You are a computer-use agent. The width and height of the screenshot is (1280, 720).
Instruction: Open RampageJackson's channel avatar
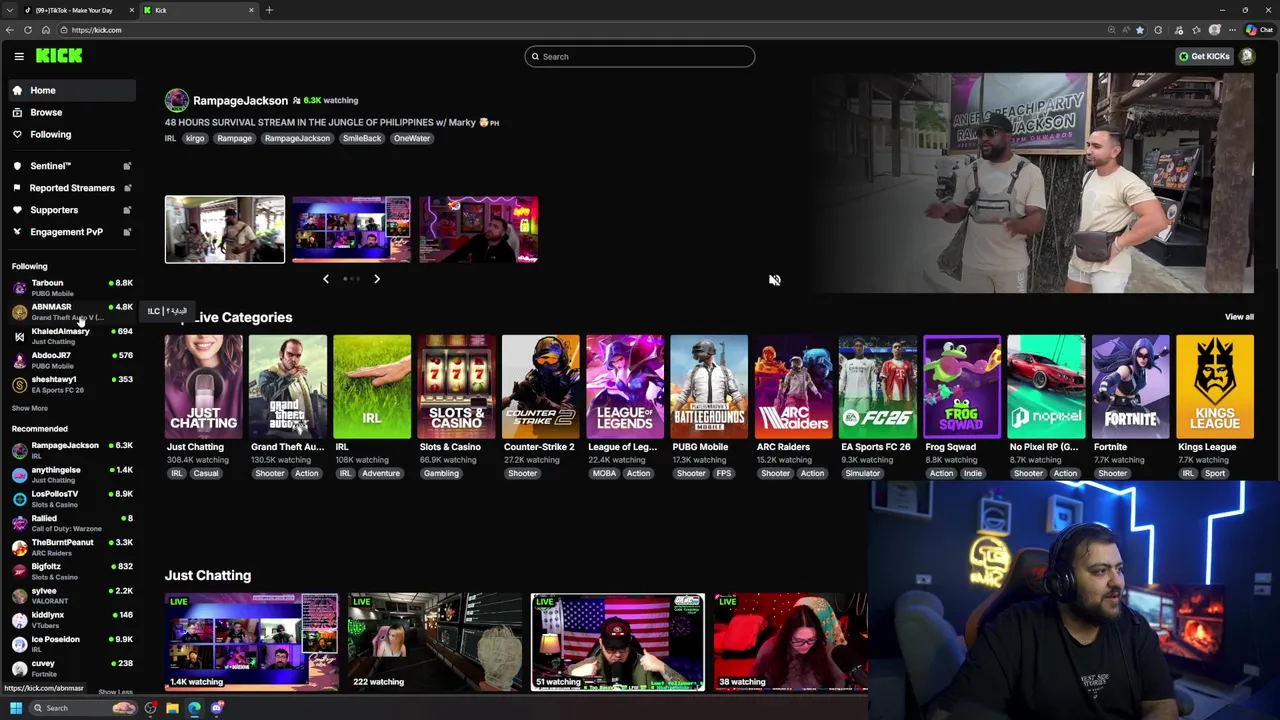click(176, 100)
